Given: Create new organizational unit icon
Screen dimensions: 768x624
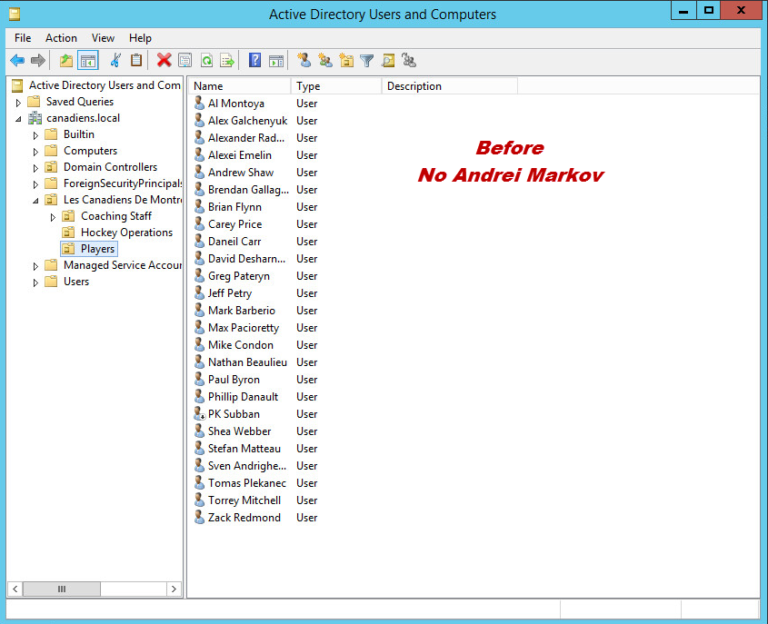Looking at the screenshot, I should (x=346, y=61).
